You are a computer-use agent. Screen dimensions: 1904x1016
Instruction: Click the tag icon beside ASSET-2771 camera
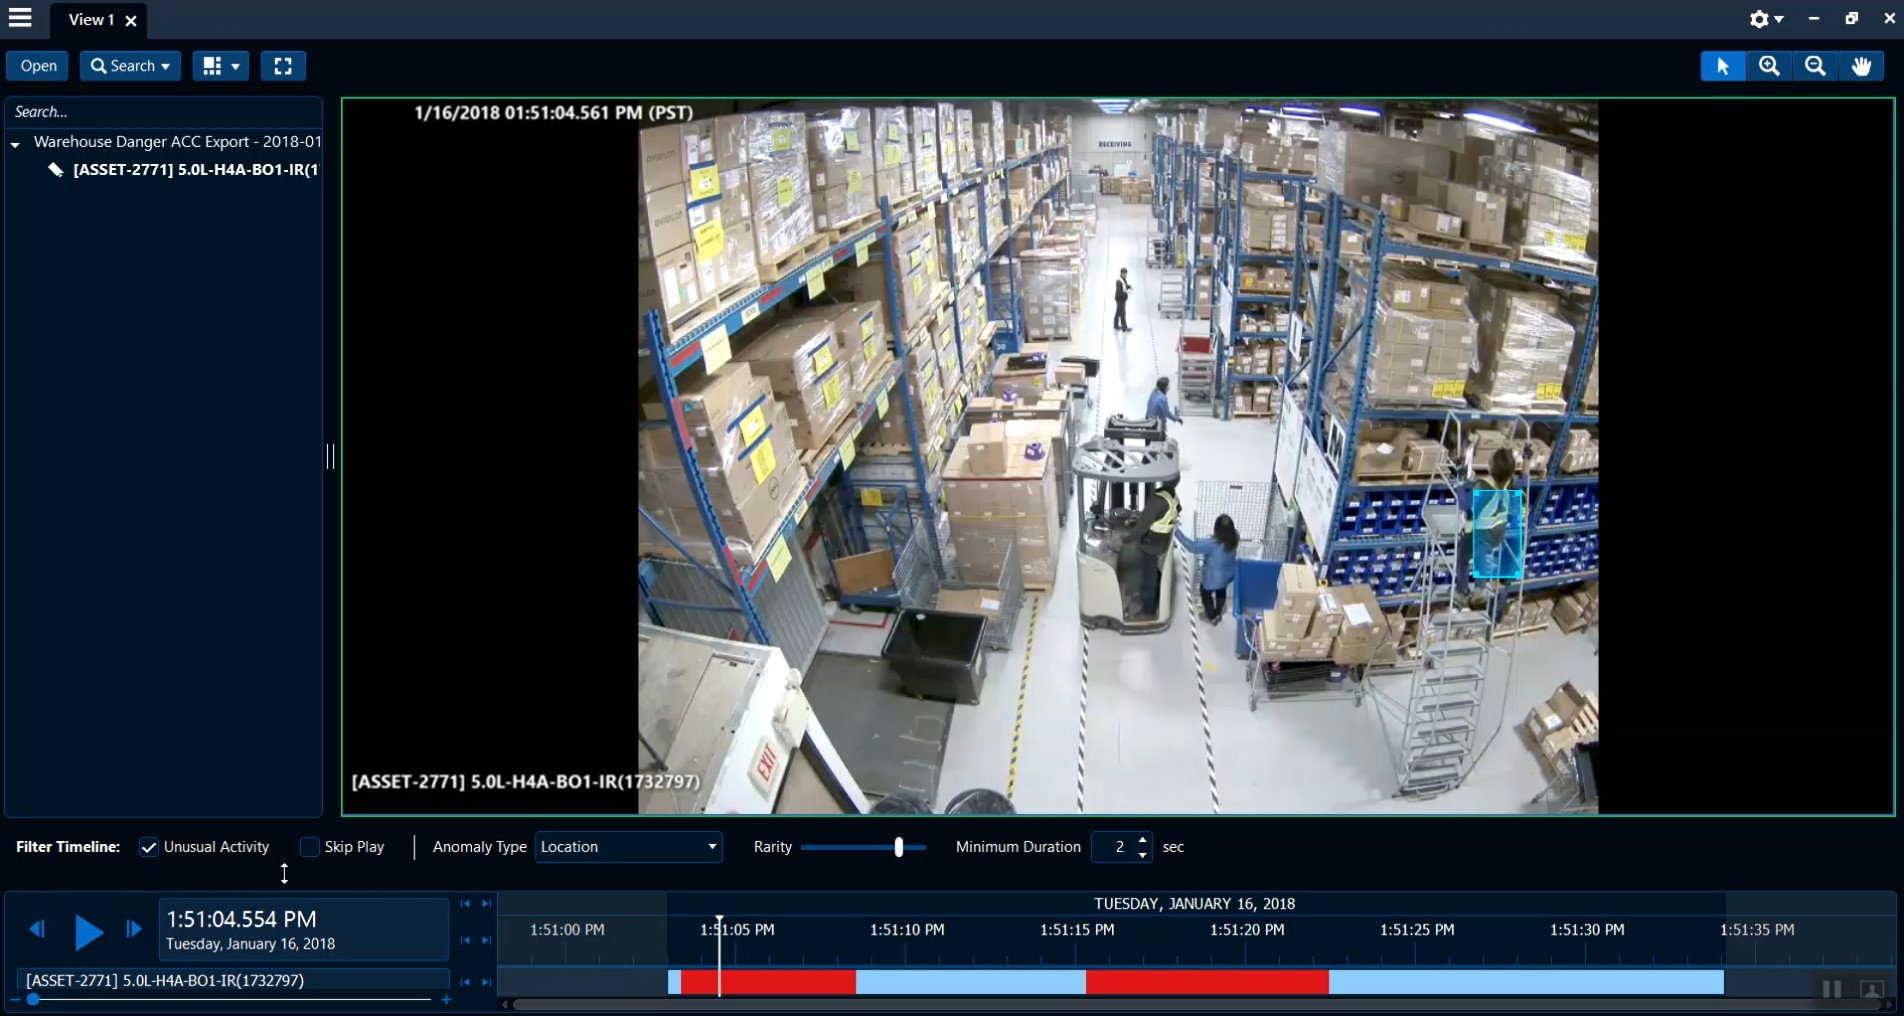pyautogui.click(x=56, y=170)
